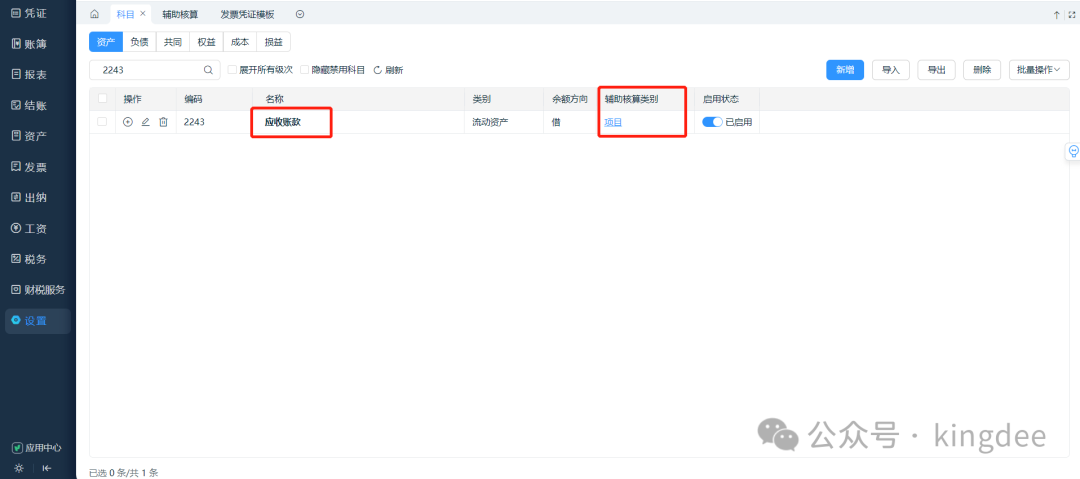
Task: Select the 权益 category tab
Action: [x=206, y=42]
